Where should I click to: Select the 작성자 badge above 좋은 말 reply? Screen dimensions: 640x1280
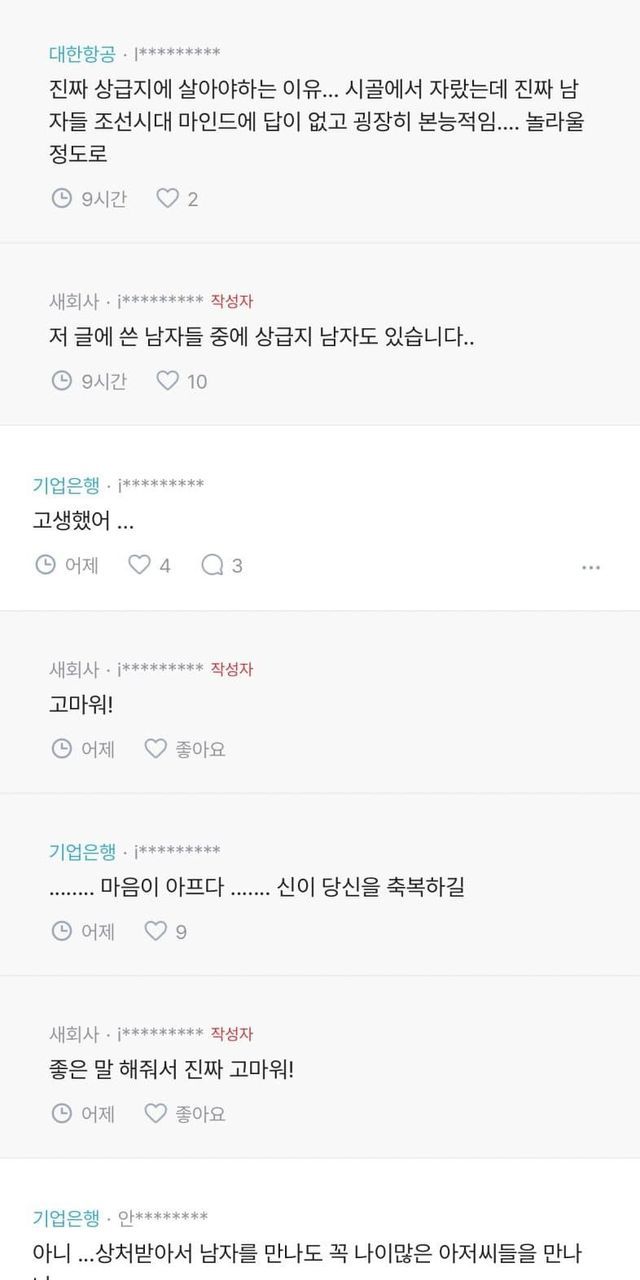(x=231, y=1033)
